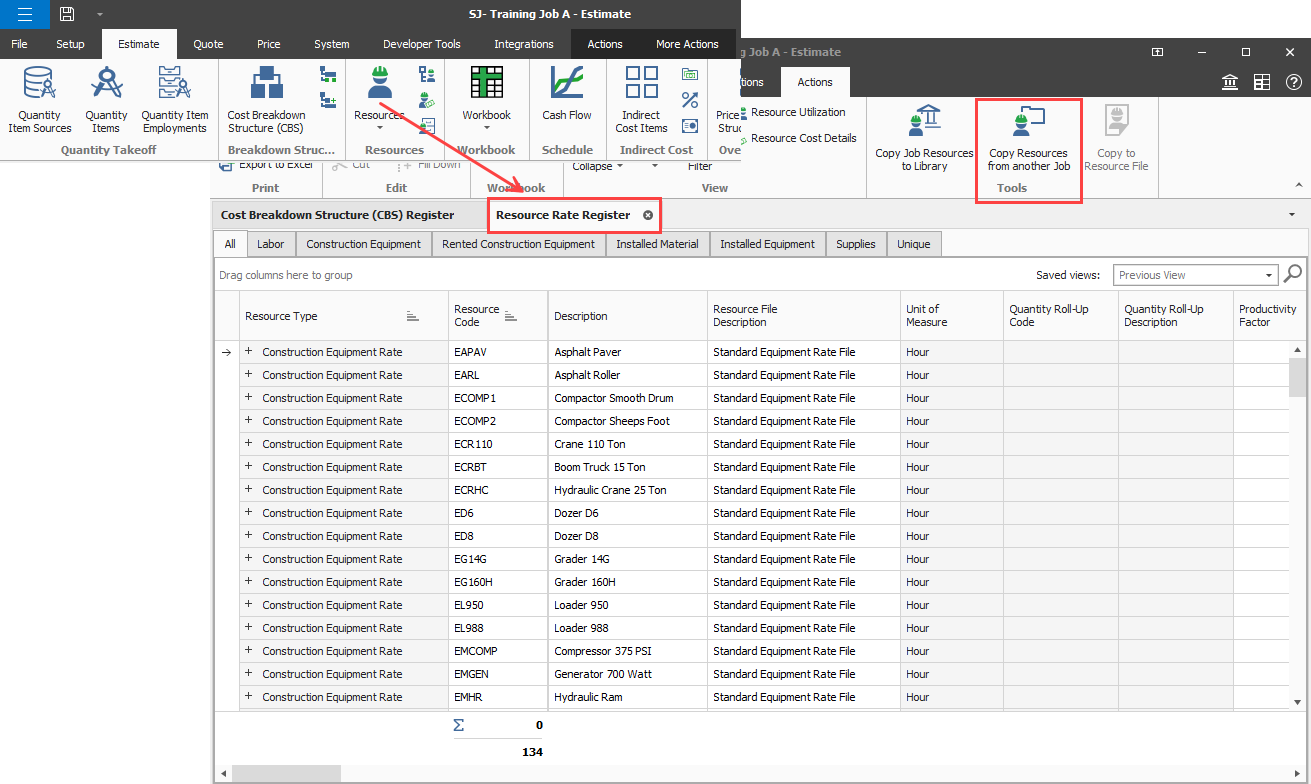1311x784 pixels.
Task: Switch to the Quote ribbon tab
Action: point(208,44)
